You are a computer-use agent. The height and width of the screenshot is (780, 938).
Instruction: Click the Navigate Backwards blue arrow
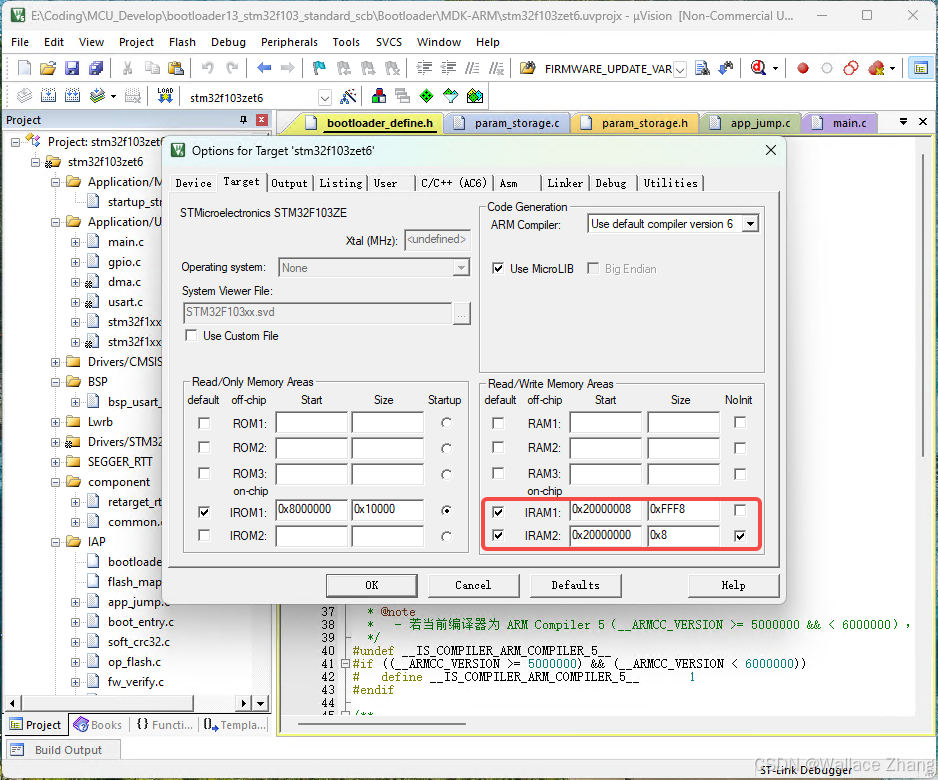pyautogui.click(x=264, y=68)
